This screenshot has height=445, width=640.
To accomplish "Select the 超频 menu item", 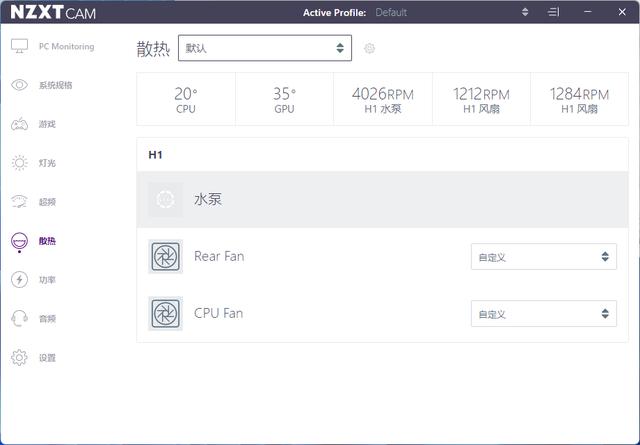I will 47,202.
